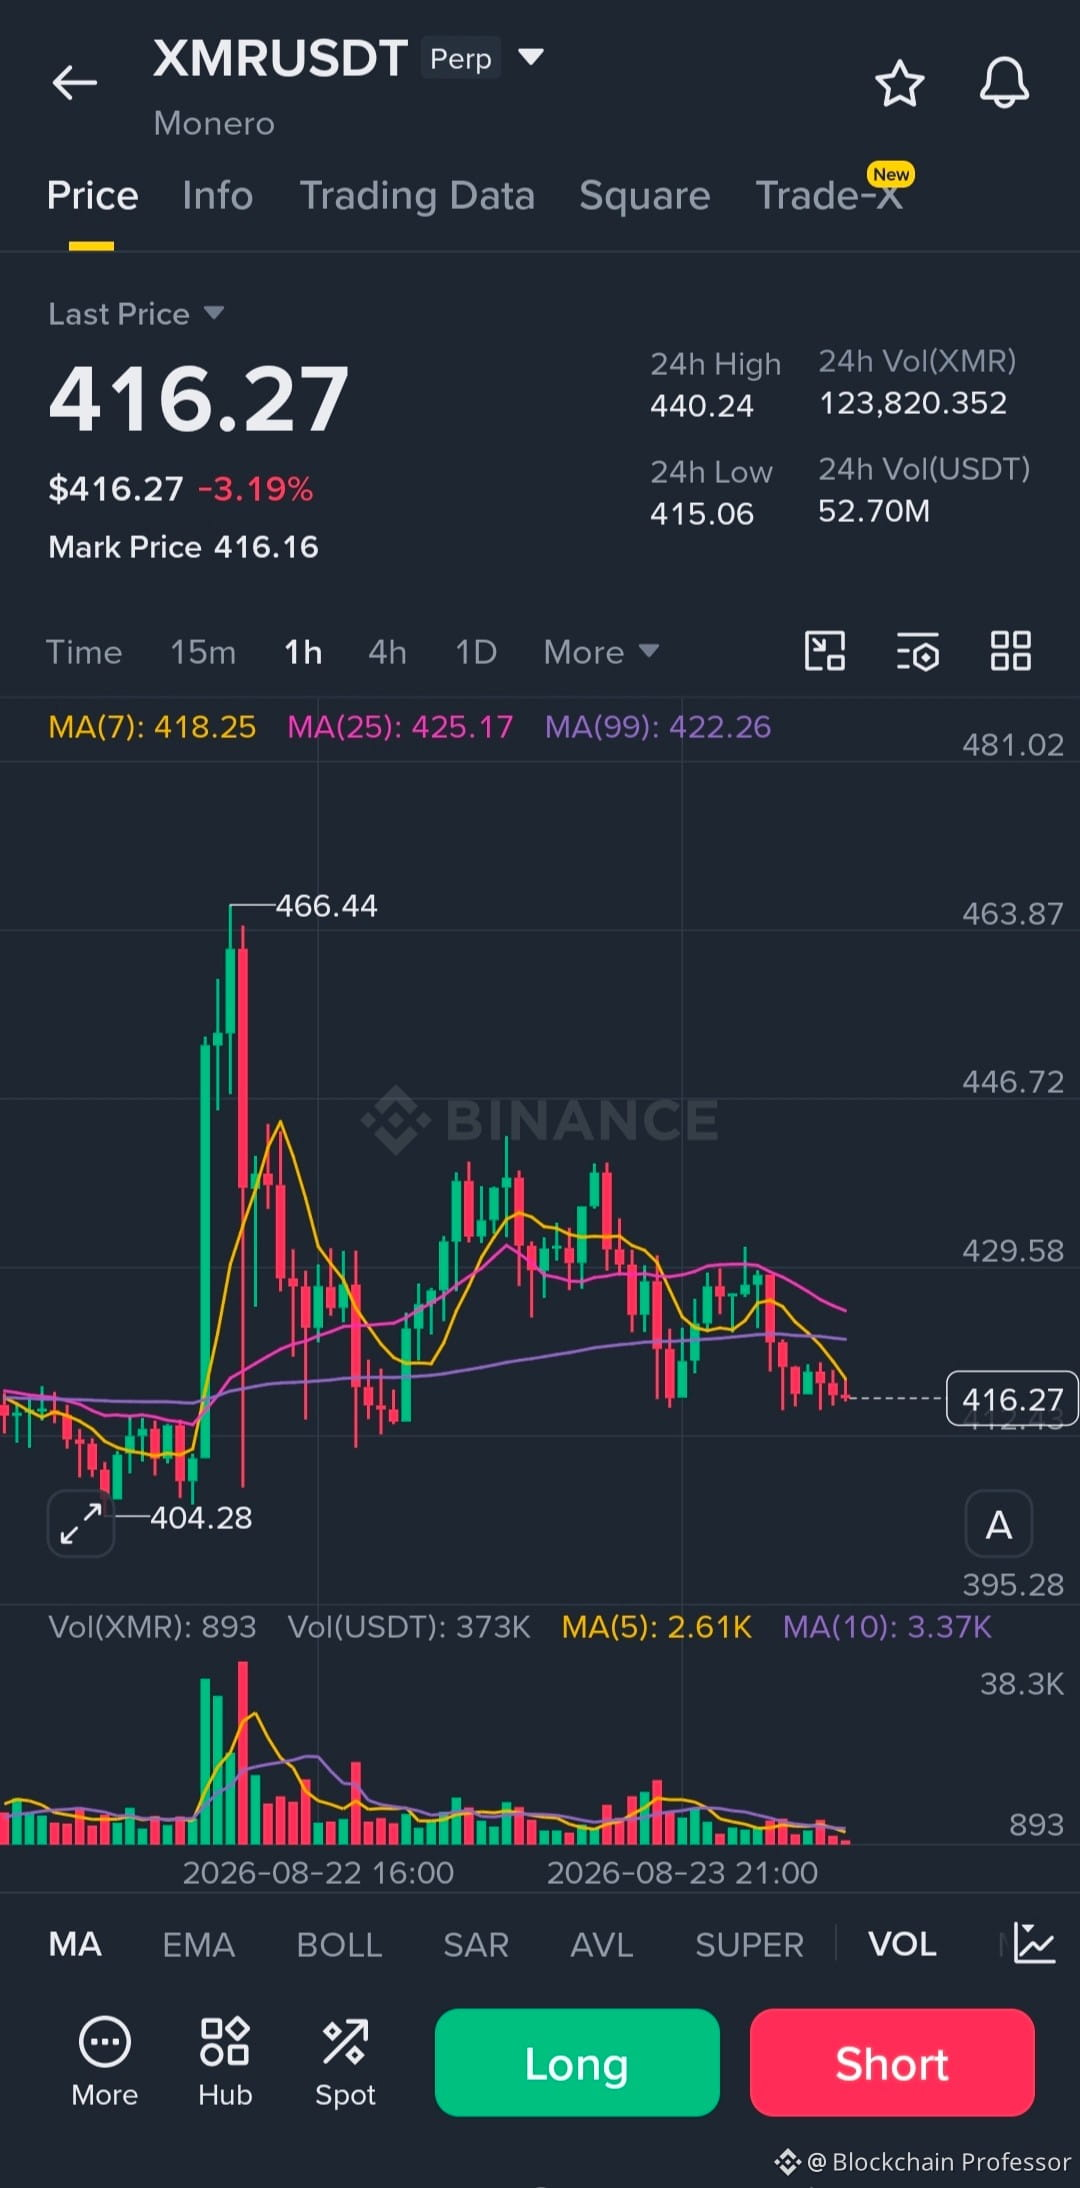Tap the 24h Vol(USDT) 52.70M value
Image resolution: width=1080 pixels, height=2188 pixels.
[874, 511]
